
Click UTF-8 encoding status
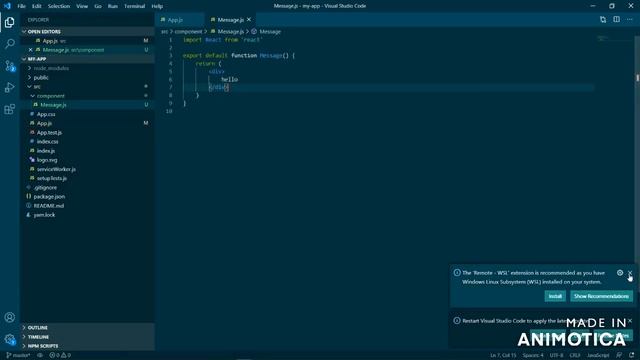pos(556,356)
